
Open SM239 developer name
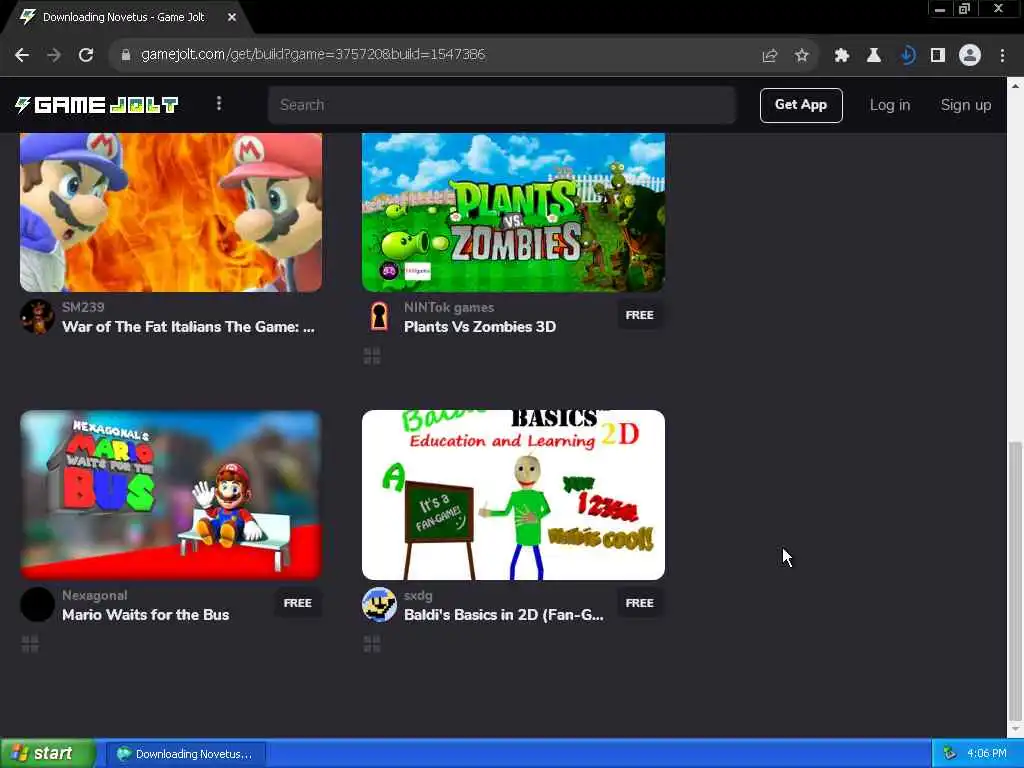click(83, 307)
